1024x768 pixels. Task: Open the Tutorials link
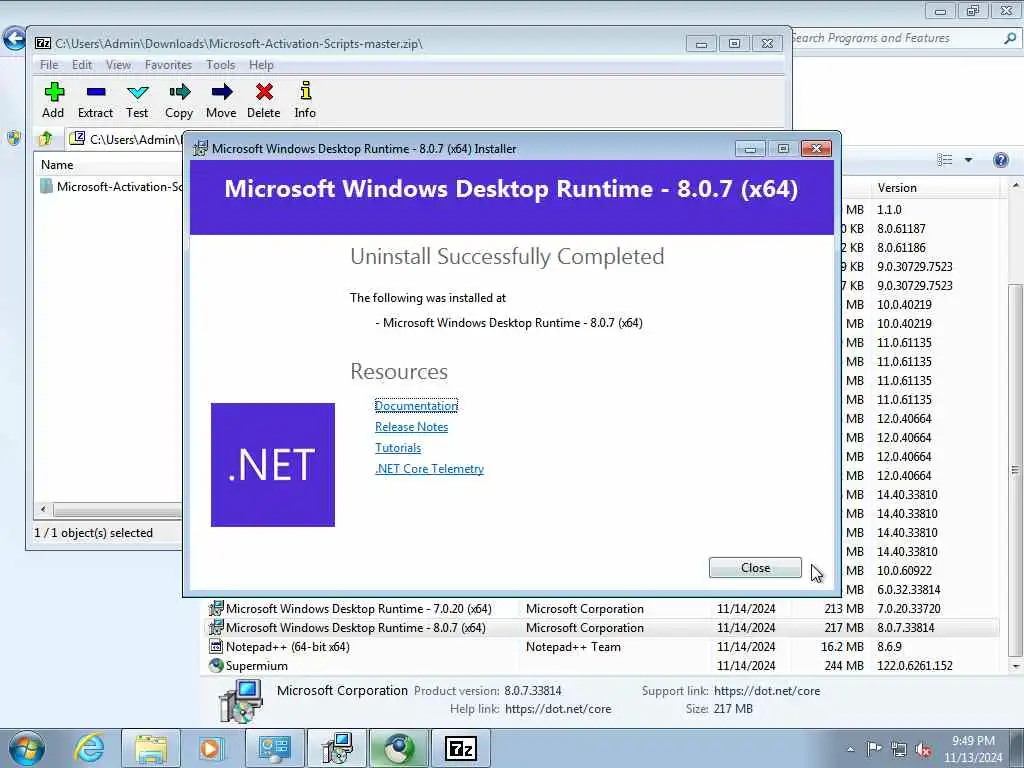398,447
